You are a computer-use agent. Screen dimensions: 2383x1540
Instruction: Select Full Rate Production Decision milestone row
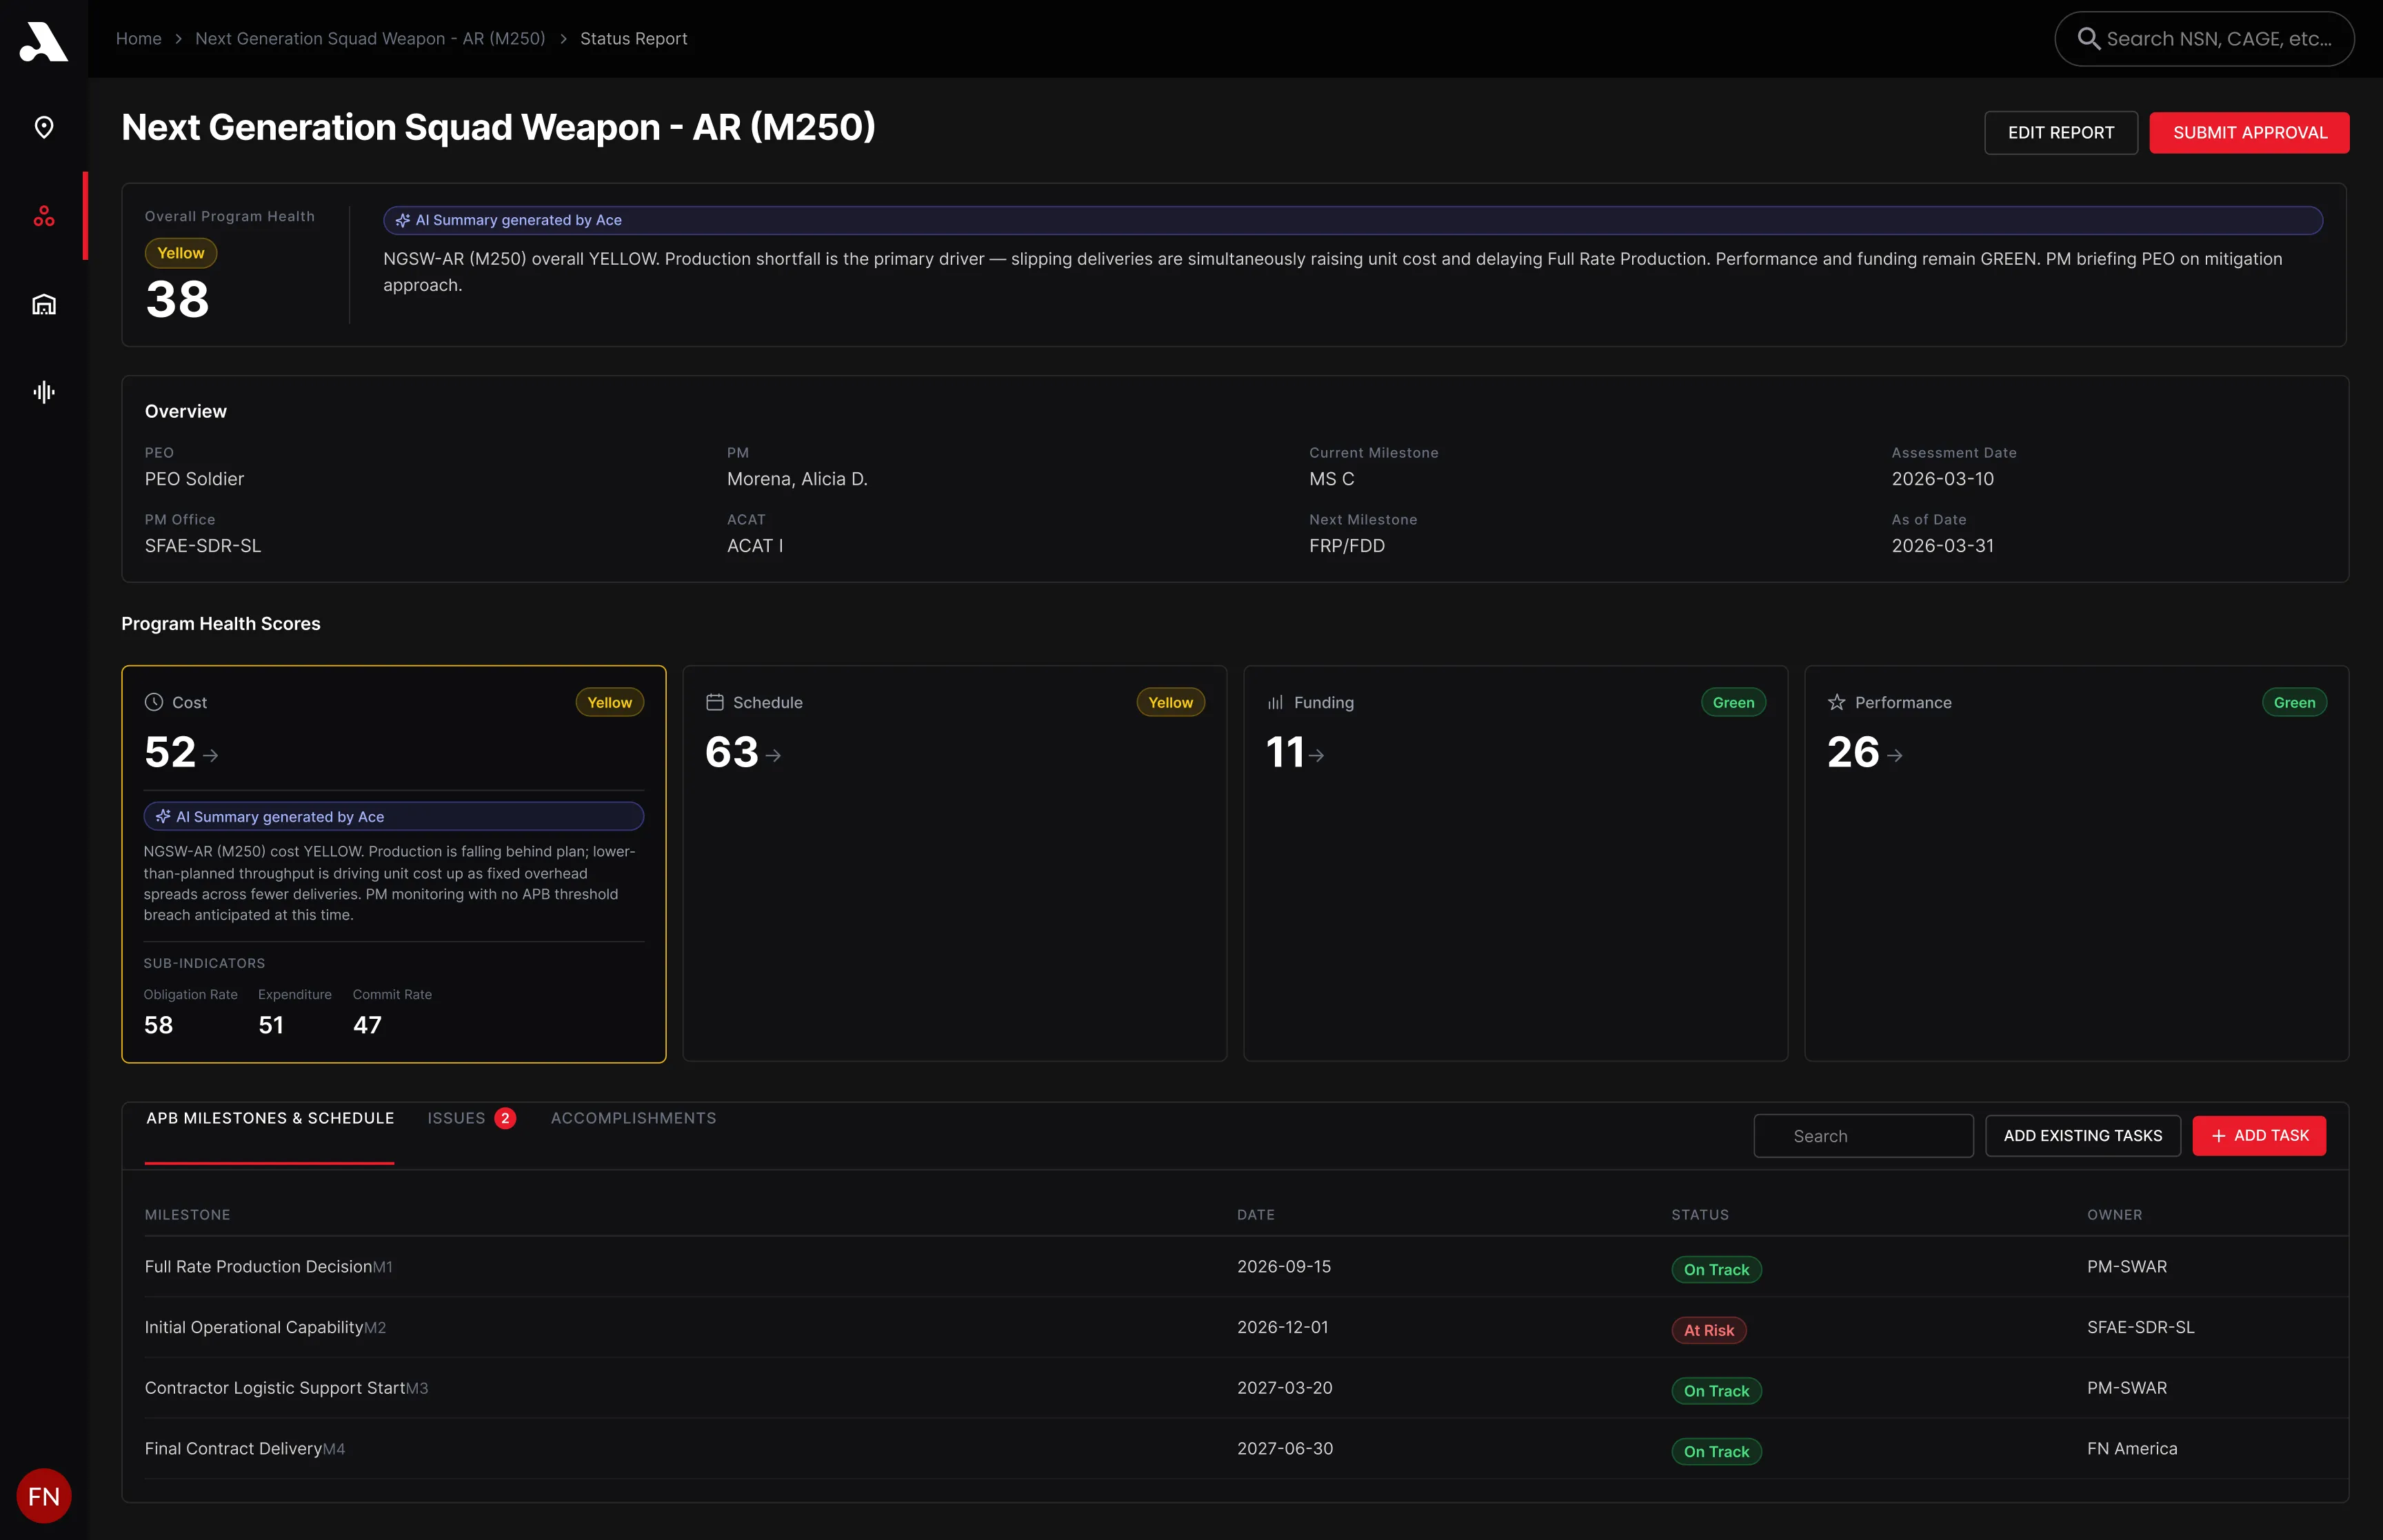(1246, 1267)
